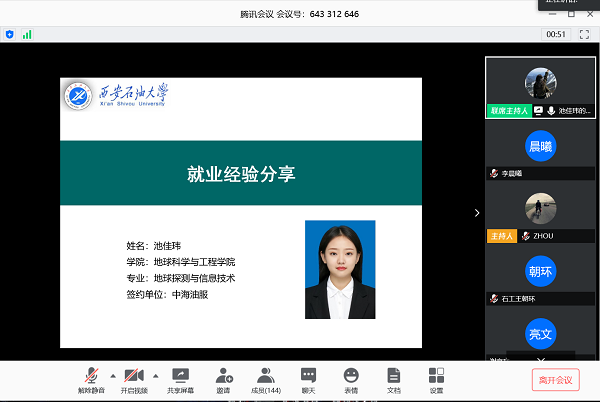Expand video options arrow beside 开启视频
600x402 pixels.
[x=155, y=375]
